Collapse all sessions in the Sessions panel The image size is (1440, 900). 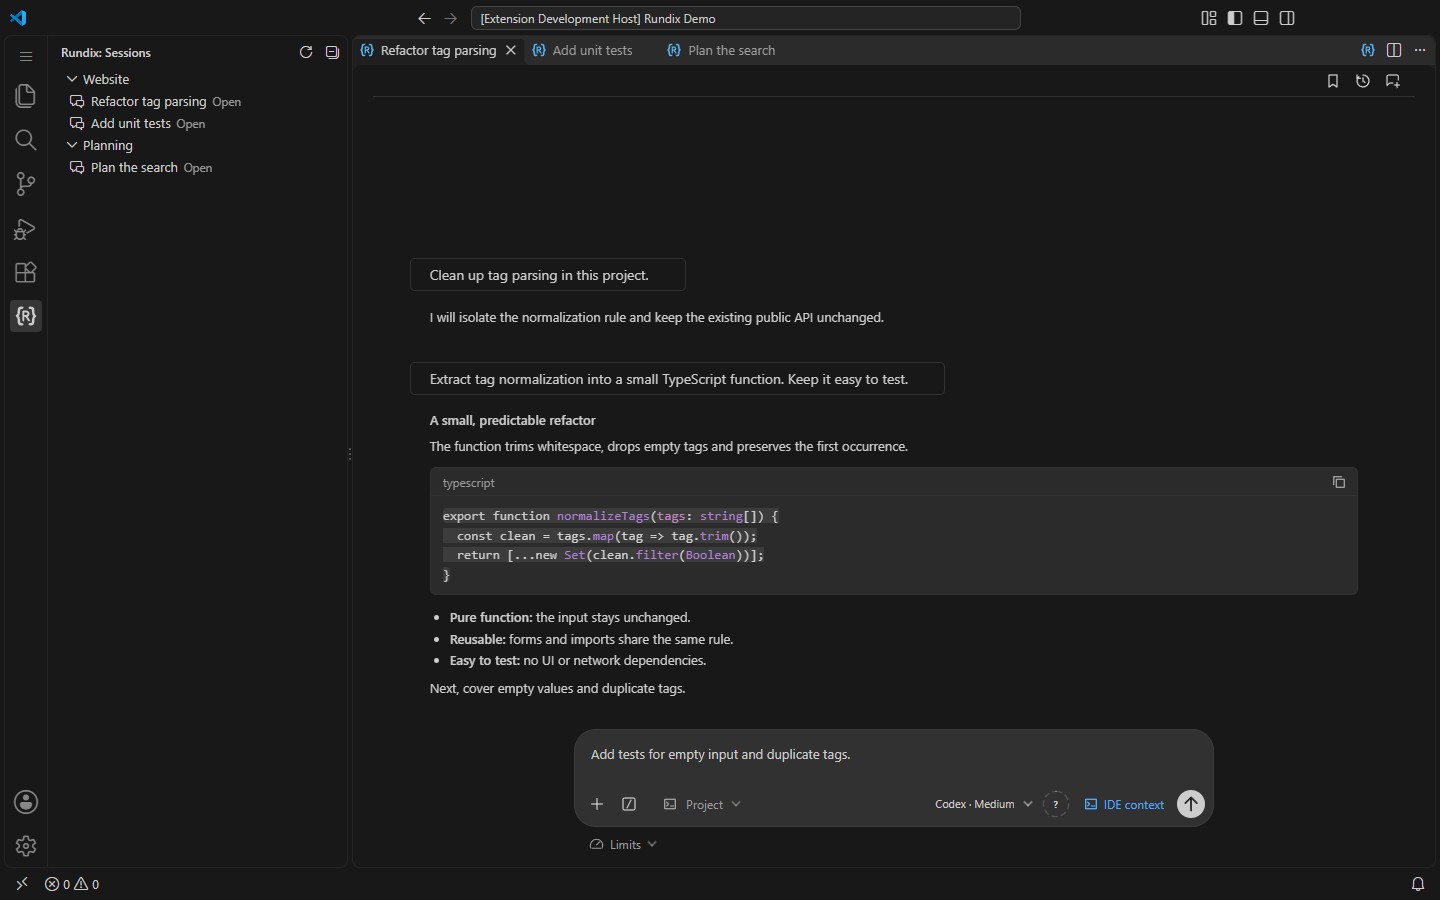[x=332, y=52]
